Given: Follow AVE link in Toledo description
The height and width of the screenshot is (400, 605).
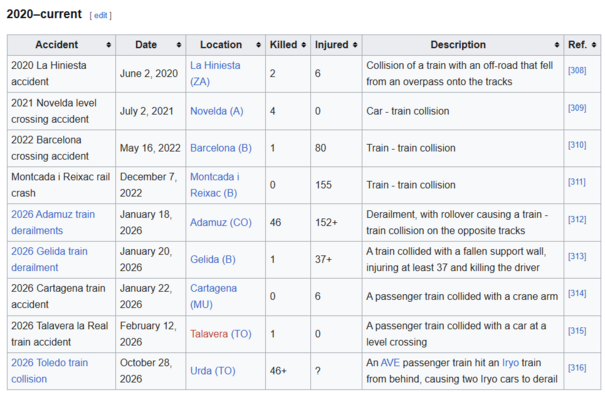Looking at the screenshot, I should (390, 363).
